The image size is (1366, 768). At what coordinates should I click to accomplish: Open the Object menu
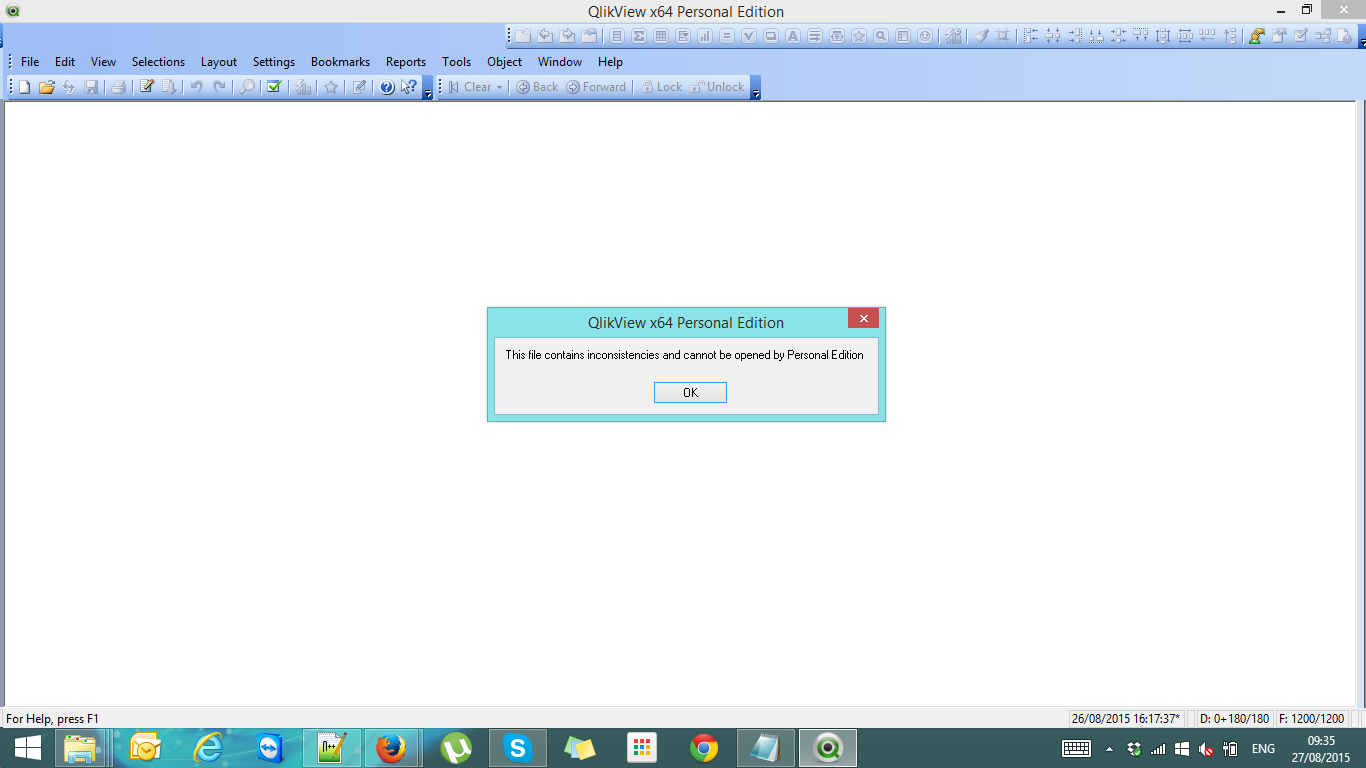click(505, 62)
